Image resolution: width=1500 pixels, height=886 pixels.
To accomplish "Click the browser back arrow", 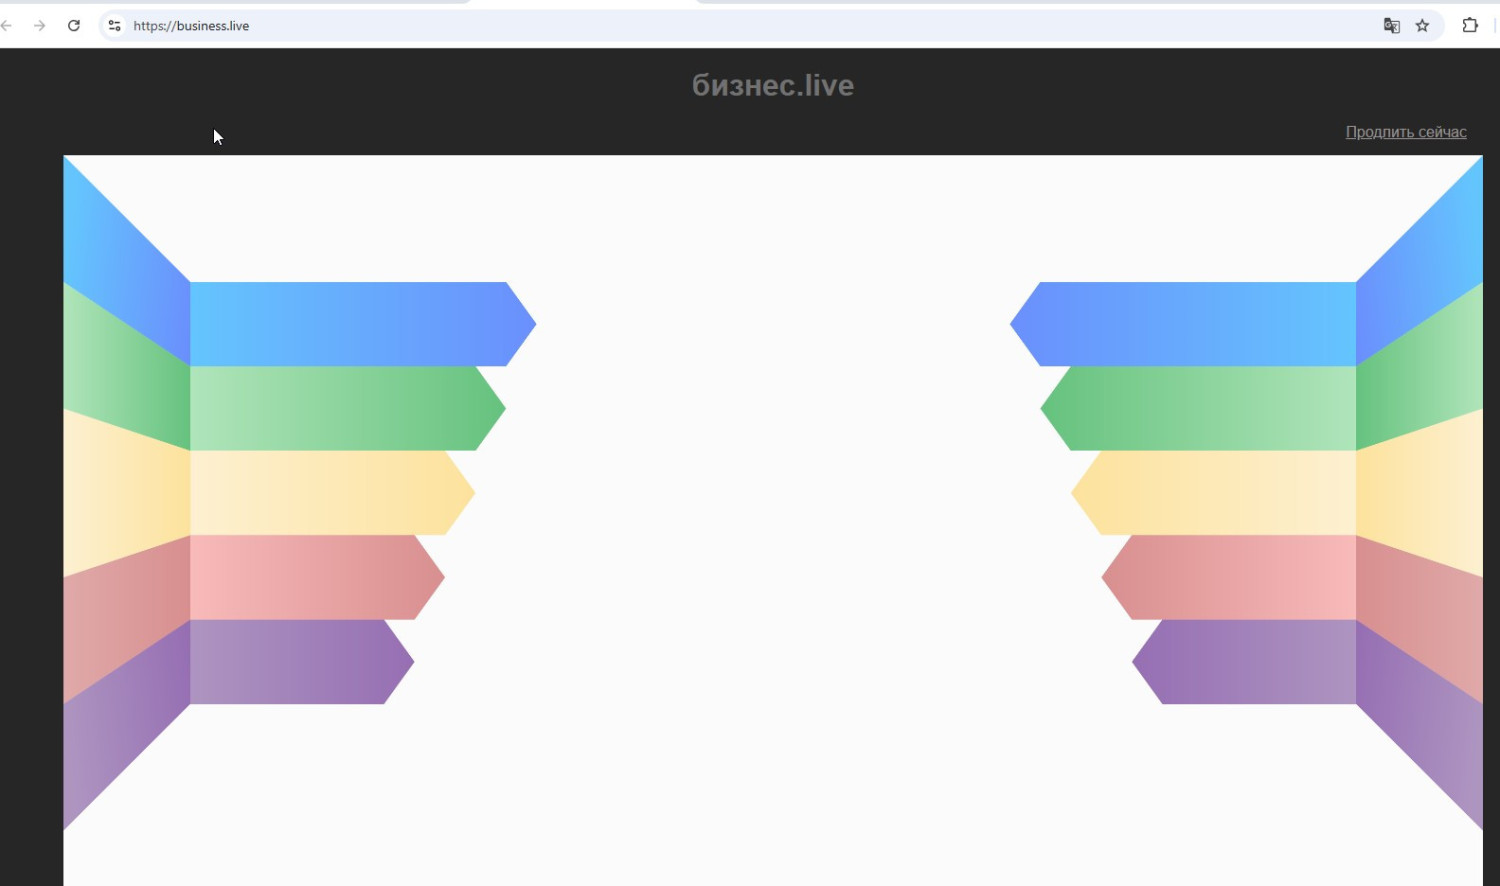I will click(8, 26).
